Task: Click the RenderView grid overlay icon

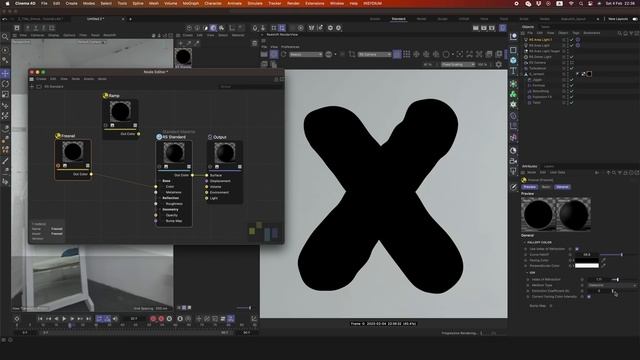Action: click(407, 54)
